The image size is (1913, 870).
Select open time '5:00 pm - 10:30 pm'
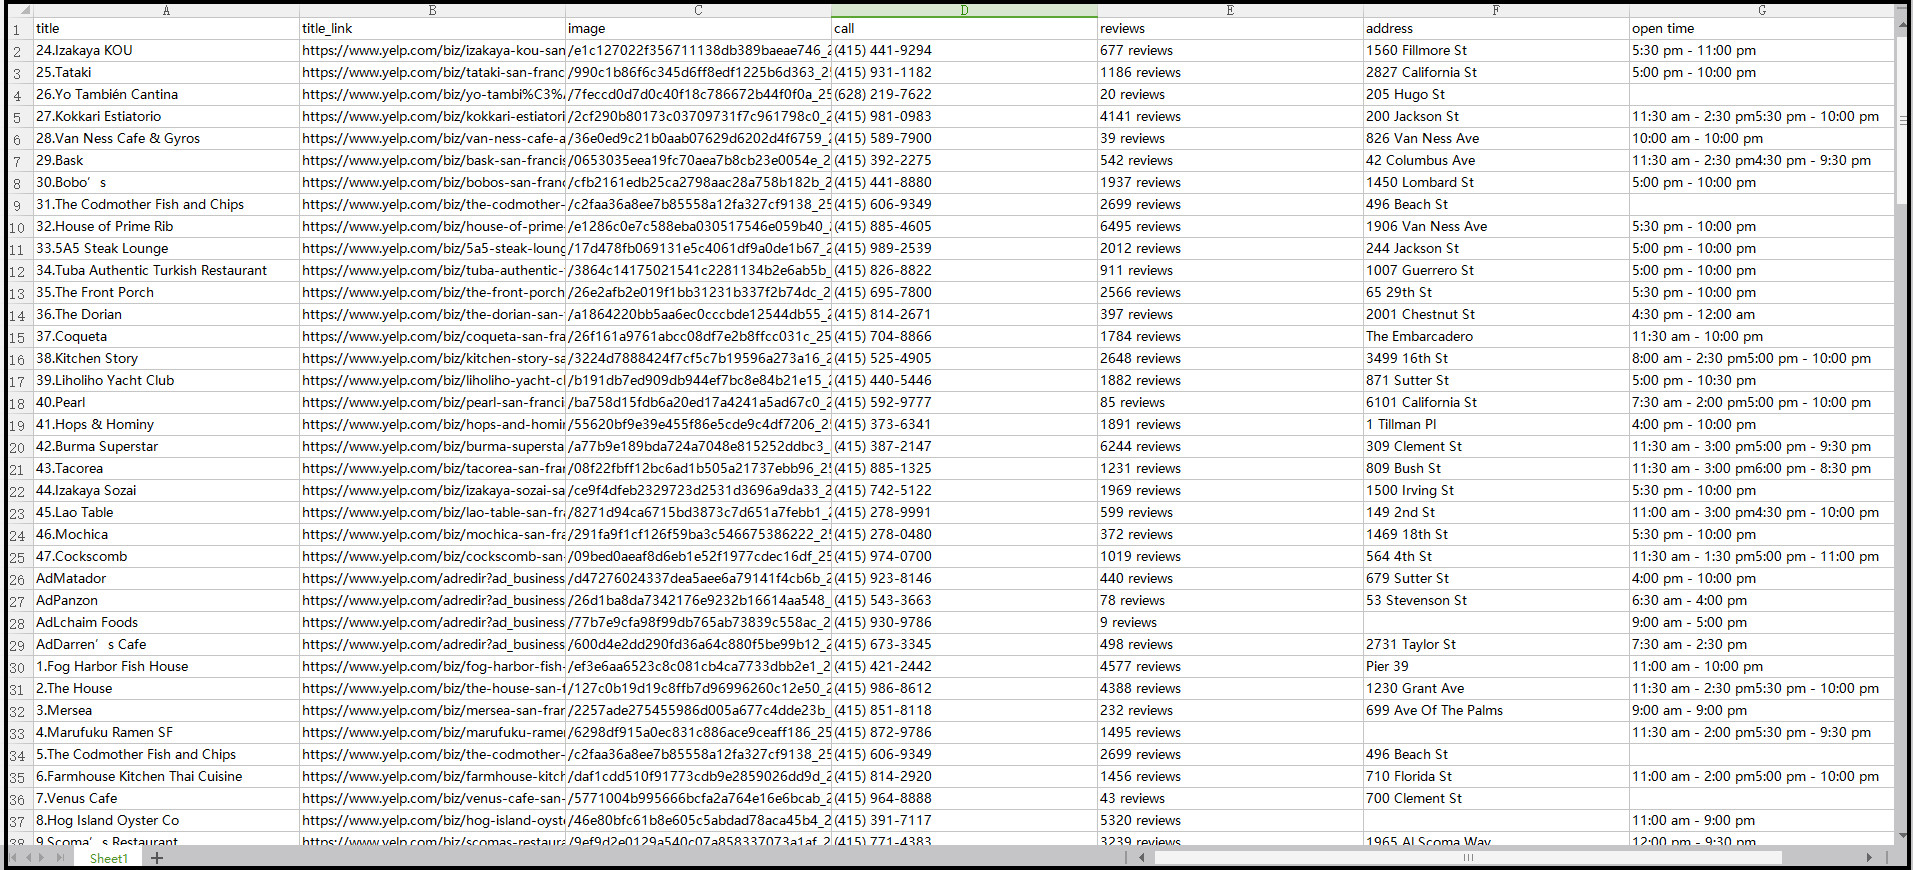(1762, 381)
